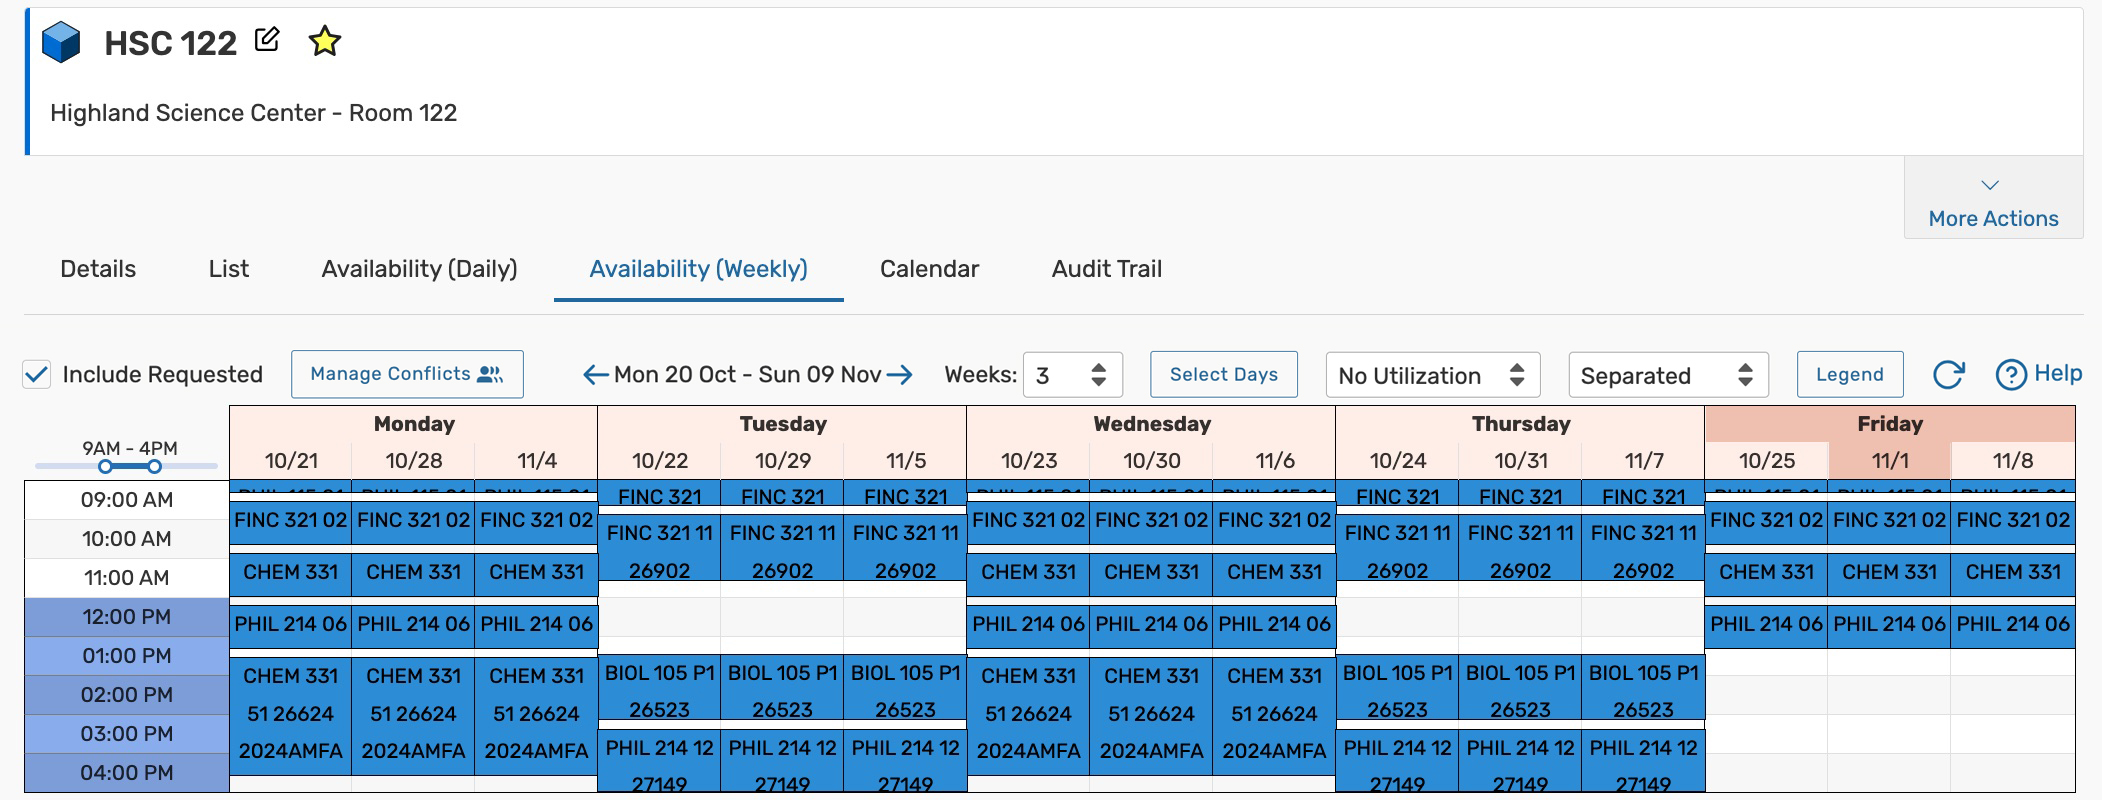Toggle the favorite star for HSC 122

[x=325, y=41]
